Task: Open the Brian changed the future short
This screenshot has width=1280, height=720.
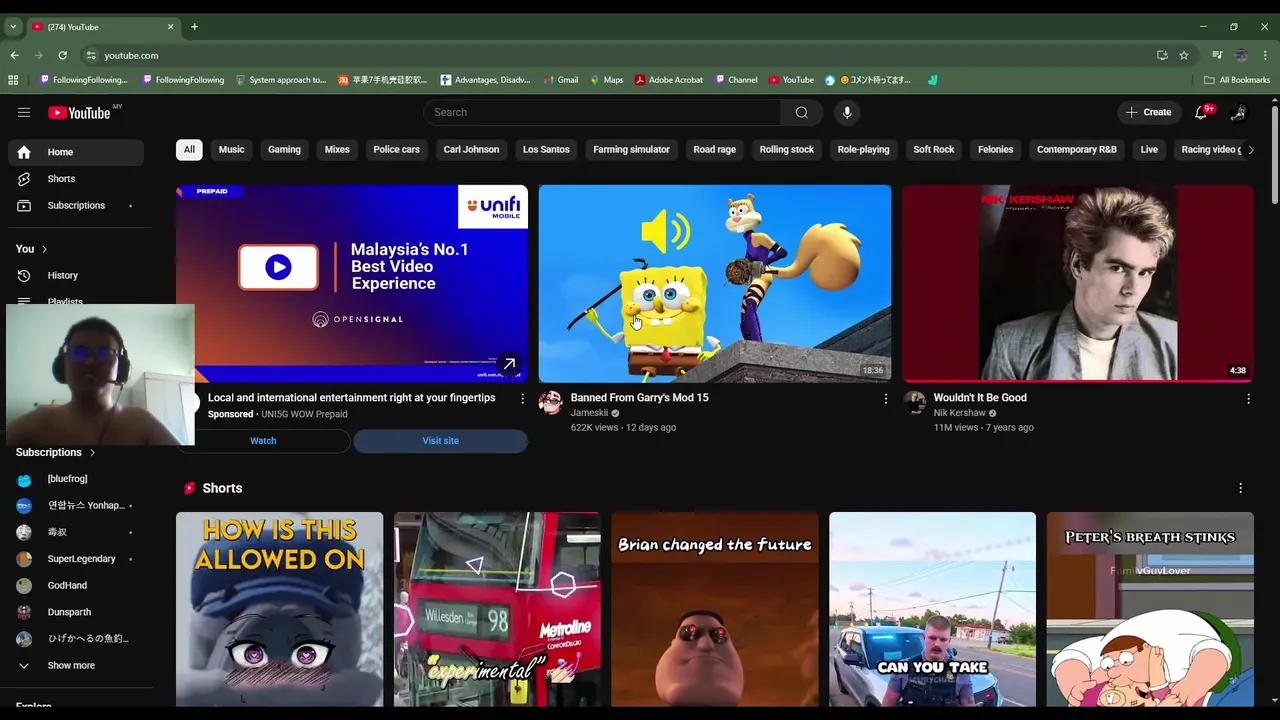Action: point(715,610)
